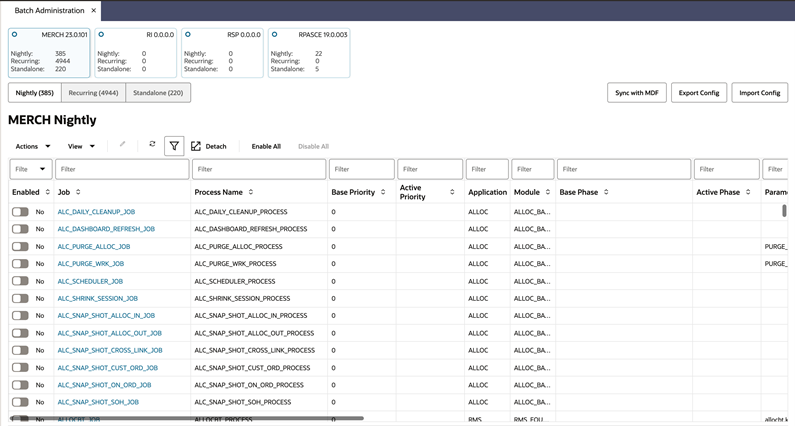Enable the ALC_SNAP_SHOT_ALLOC_IN_JOB toggle

(x=20, y=315)
